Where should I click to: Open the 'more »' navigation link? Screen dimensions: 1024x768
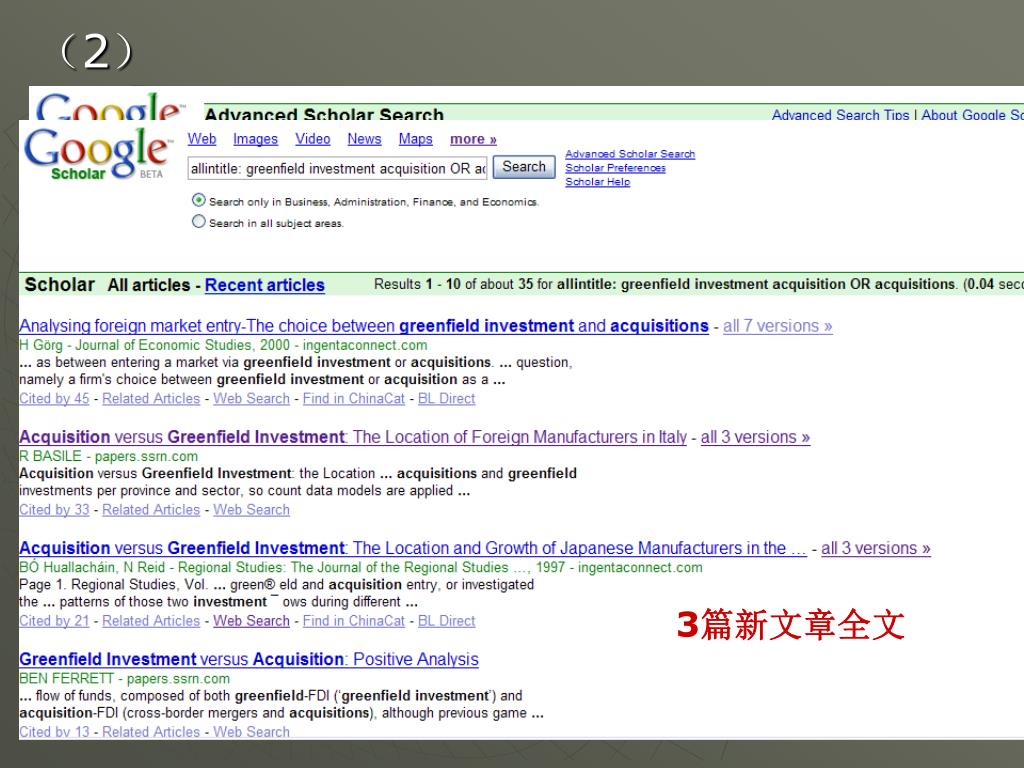[473, 139]
